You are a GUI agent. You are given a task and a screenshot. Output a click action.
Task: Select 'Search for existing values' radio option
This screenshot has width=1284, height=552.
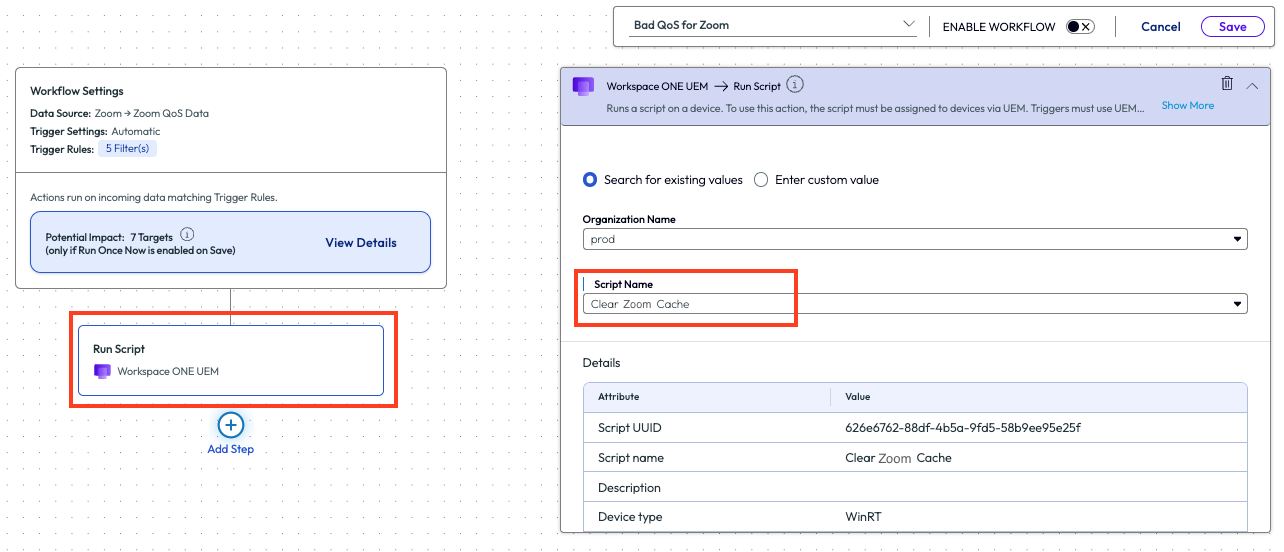click(590, 180)
